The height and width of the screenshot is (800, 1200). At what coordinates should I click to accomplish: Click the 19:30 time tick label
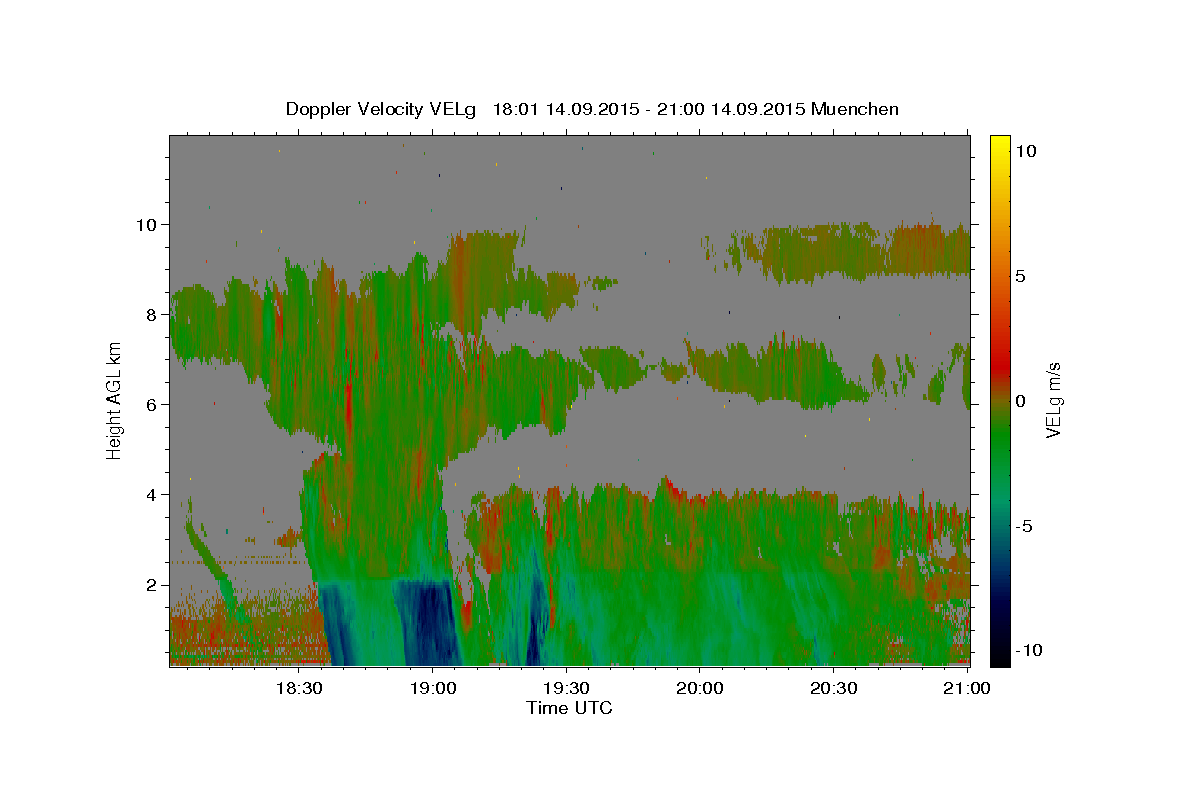pos(566,689)
